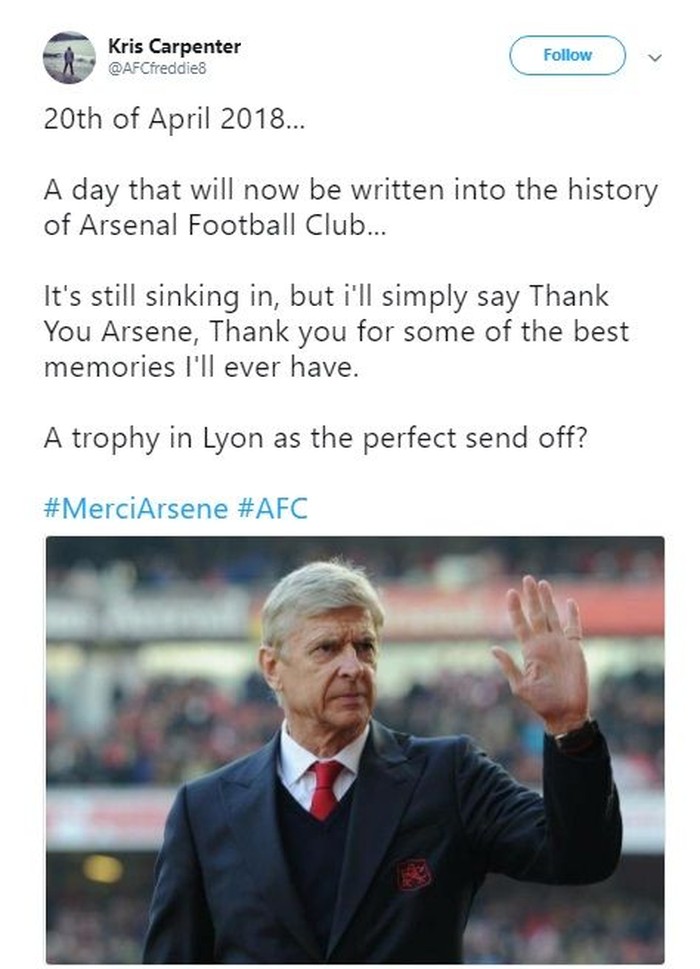700x969 pixels.
Task: Click the "memories I'll ever have." text line
Action: tap(200, 366)
